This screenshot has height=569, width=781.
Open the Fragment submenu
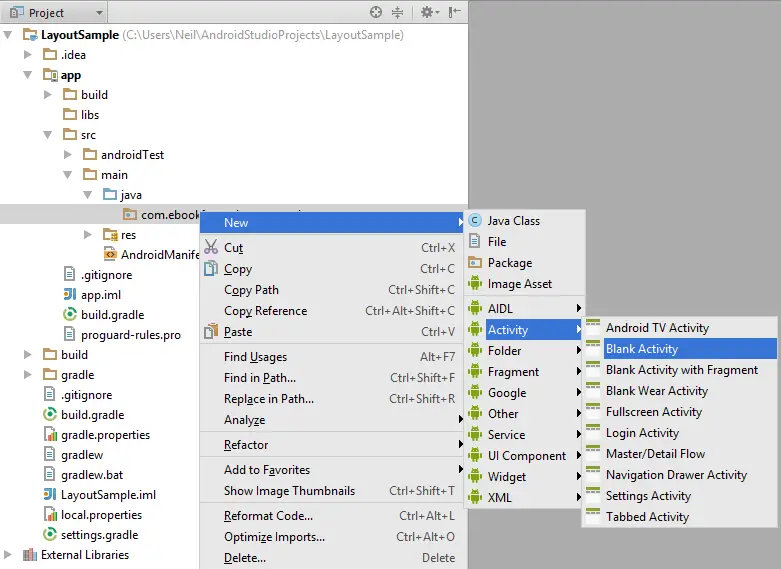[513, 372]
